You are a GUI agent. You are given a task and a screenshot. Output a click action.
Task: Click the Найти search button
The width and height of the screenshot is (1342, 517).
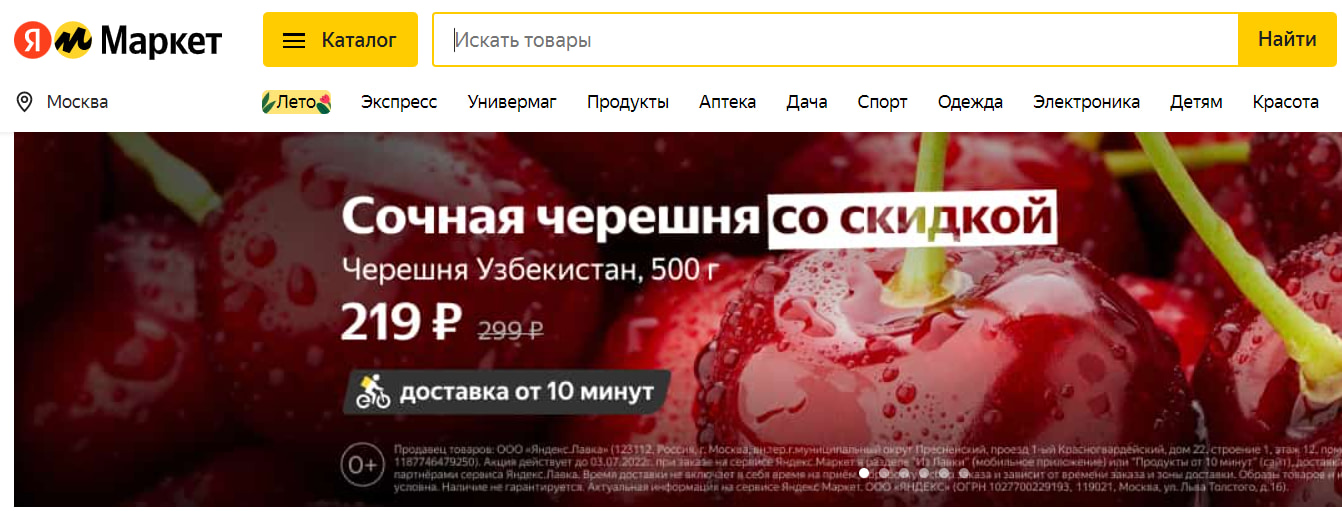click(x=1287, y=40)
